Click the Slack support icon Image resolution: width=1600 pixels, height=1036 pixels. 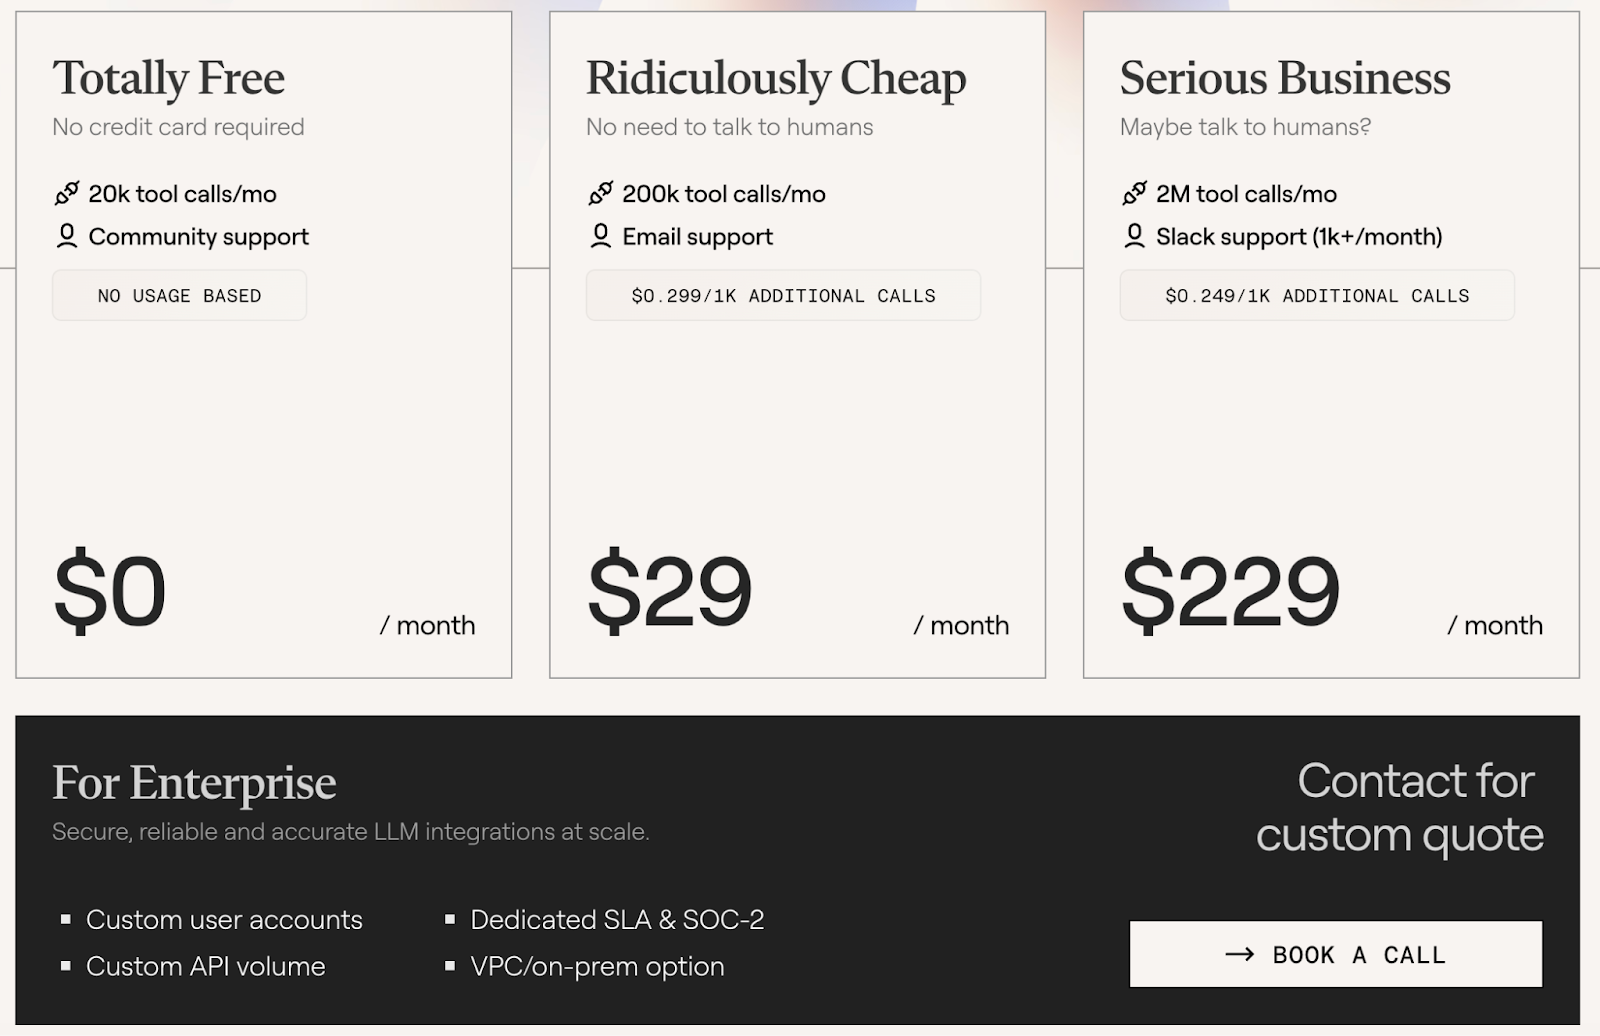1134,236
